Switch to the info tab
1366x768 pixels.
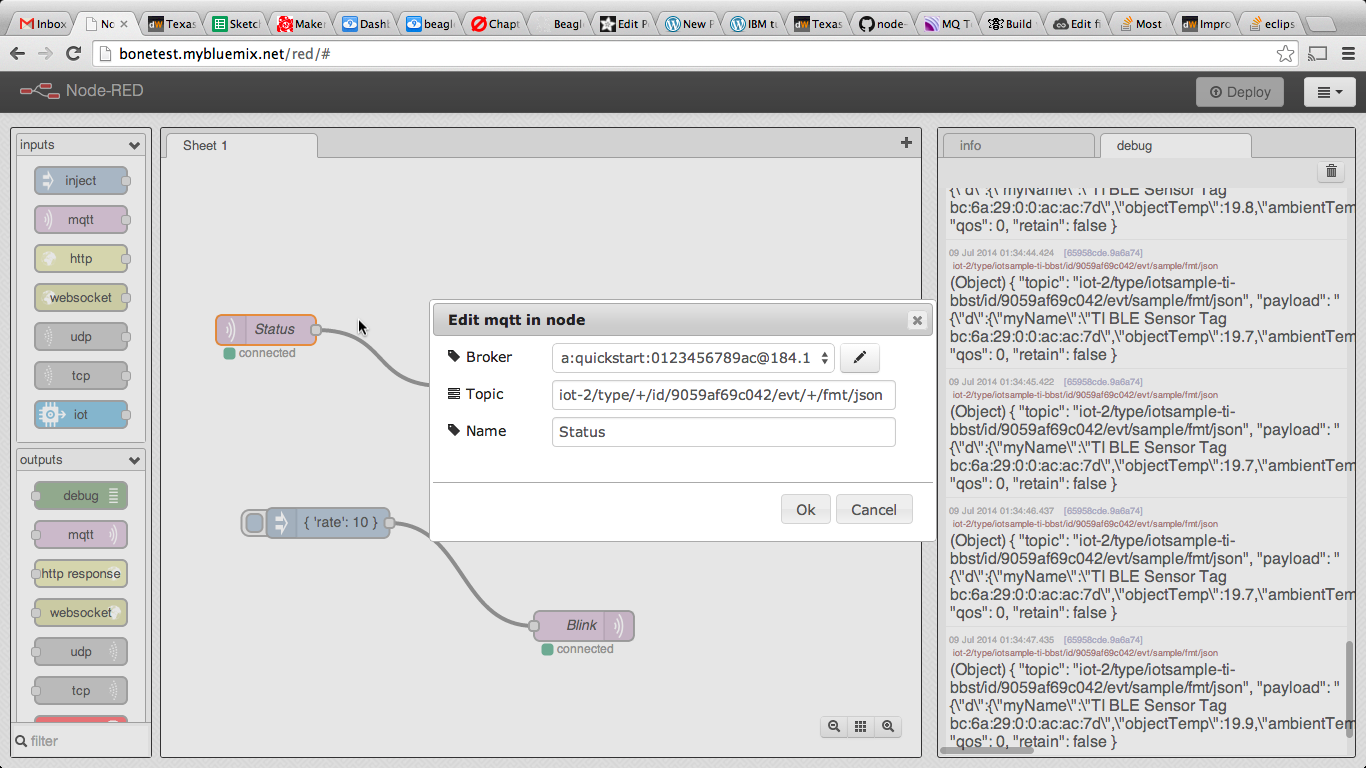1017,146
